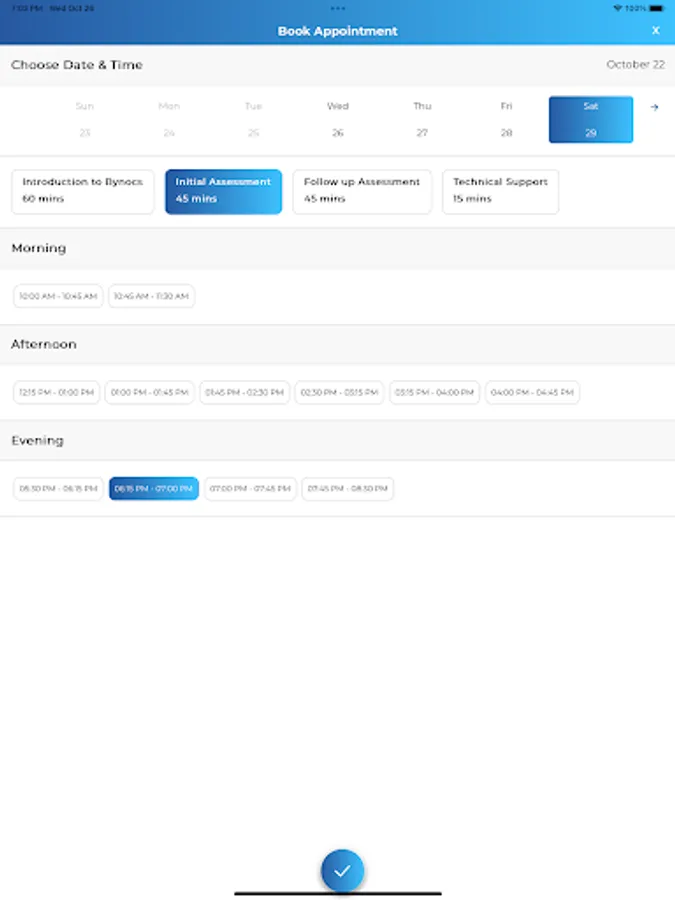Select Sat 29 in the calendar
The height and width of the screenshot is (900, 675).
coord(591,119)
